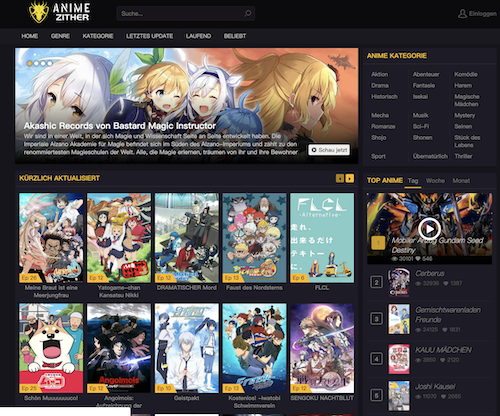Open the GENRE menu

60,36
